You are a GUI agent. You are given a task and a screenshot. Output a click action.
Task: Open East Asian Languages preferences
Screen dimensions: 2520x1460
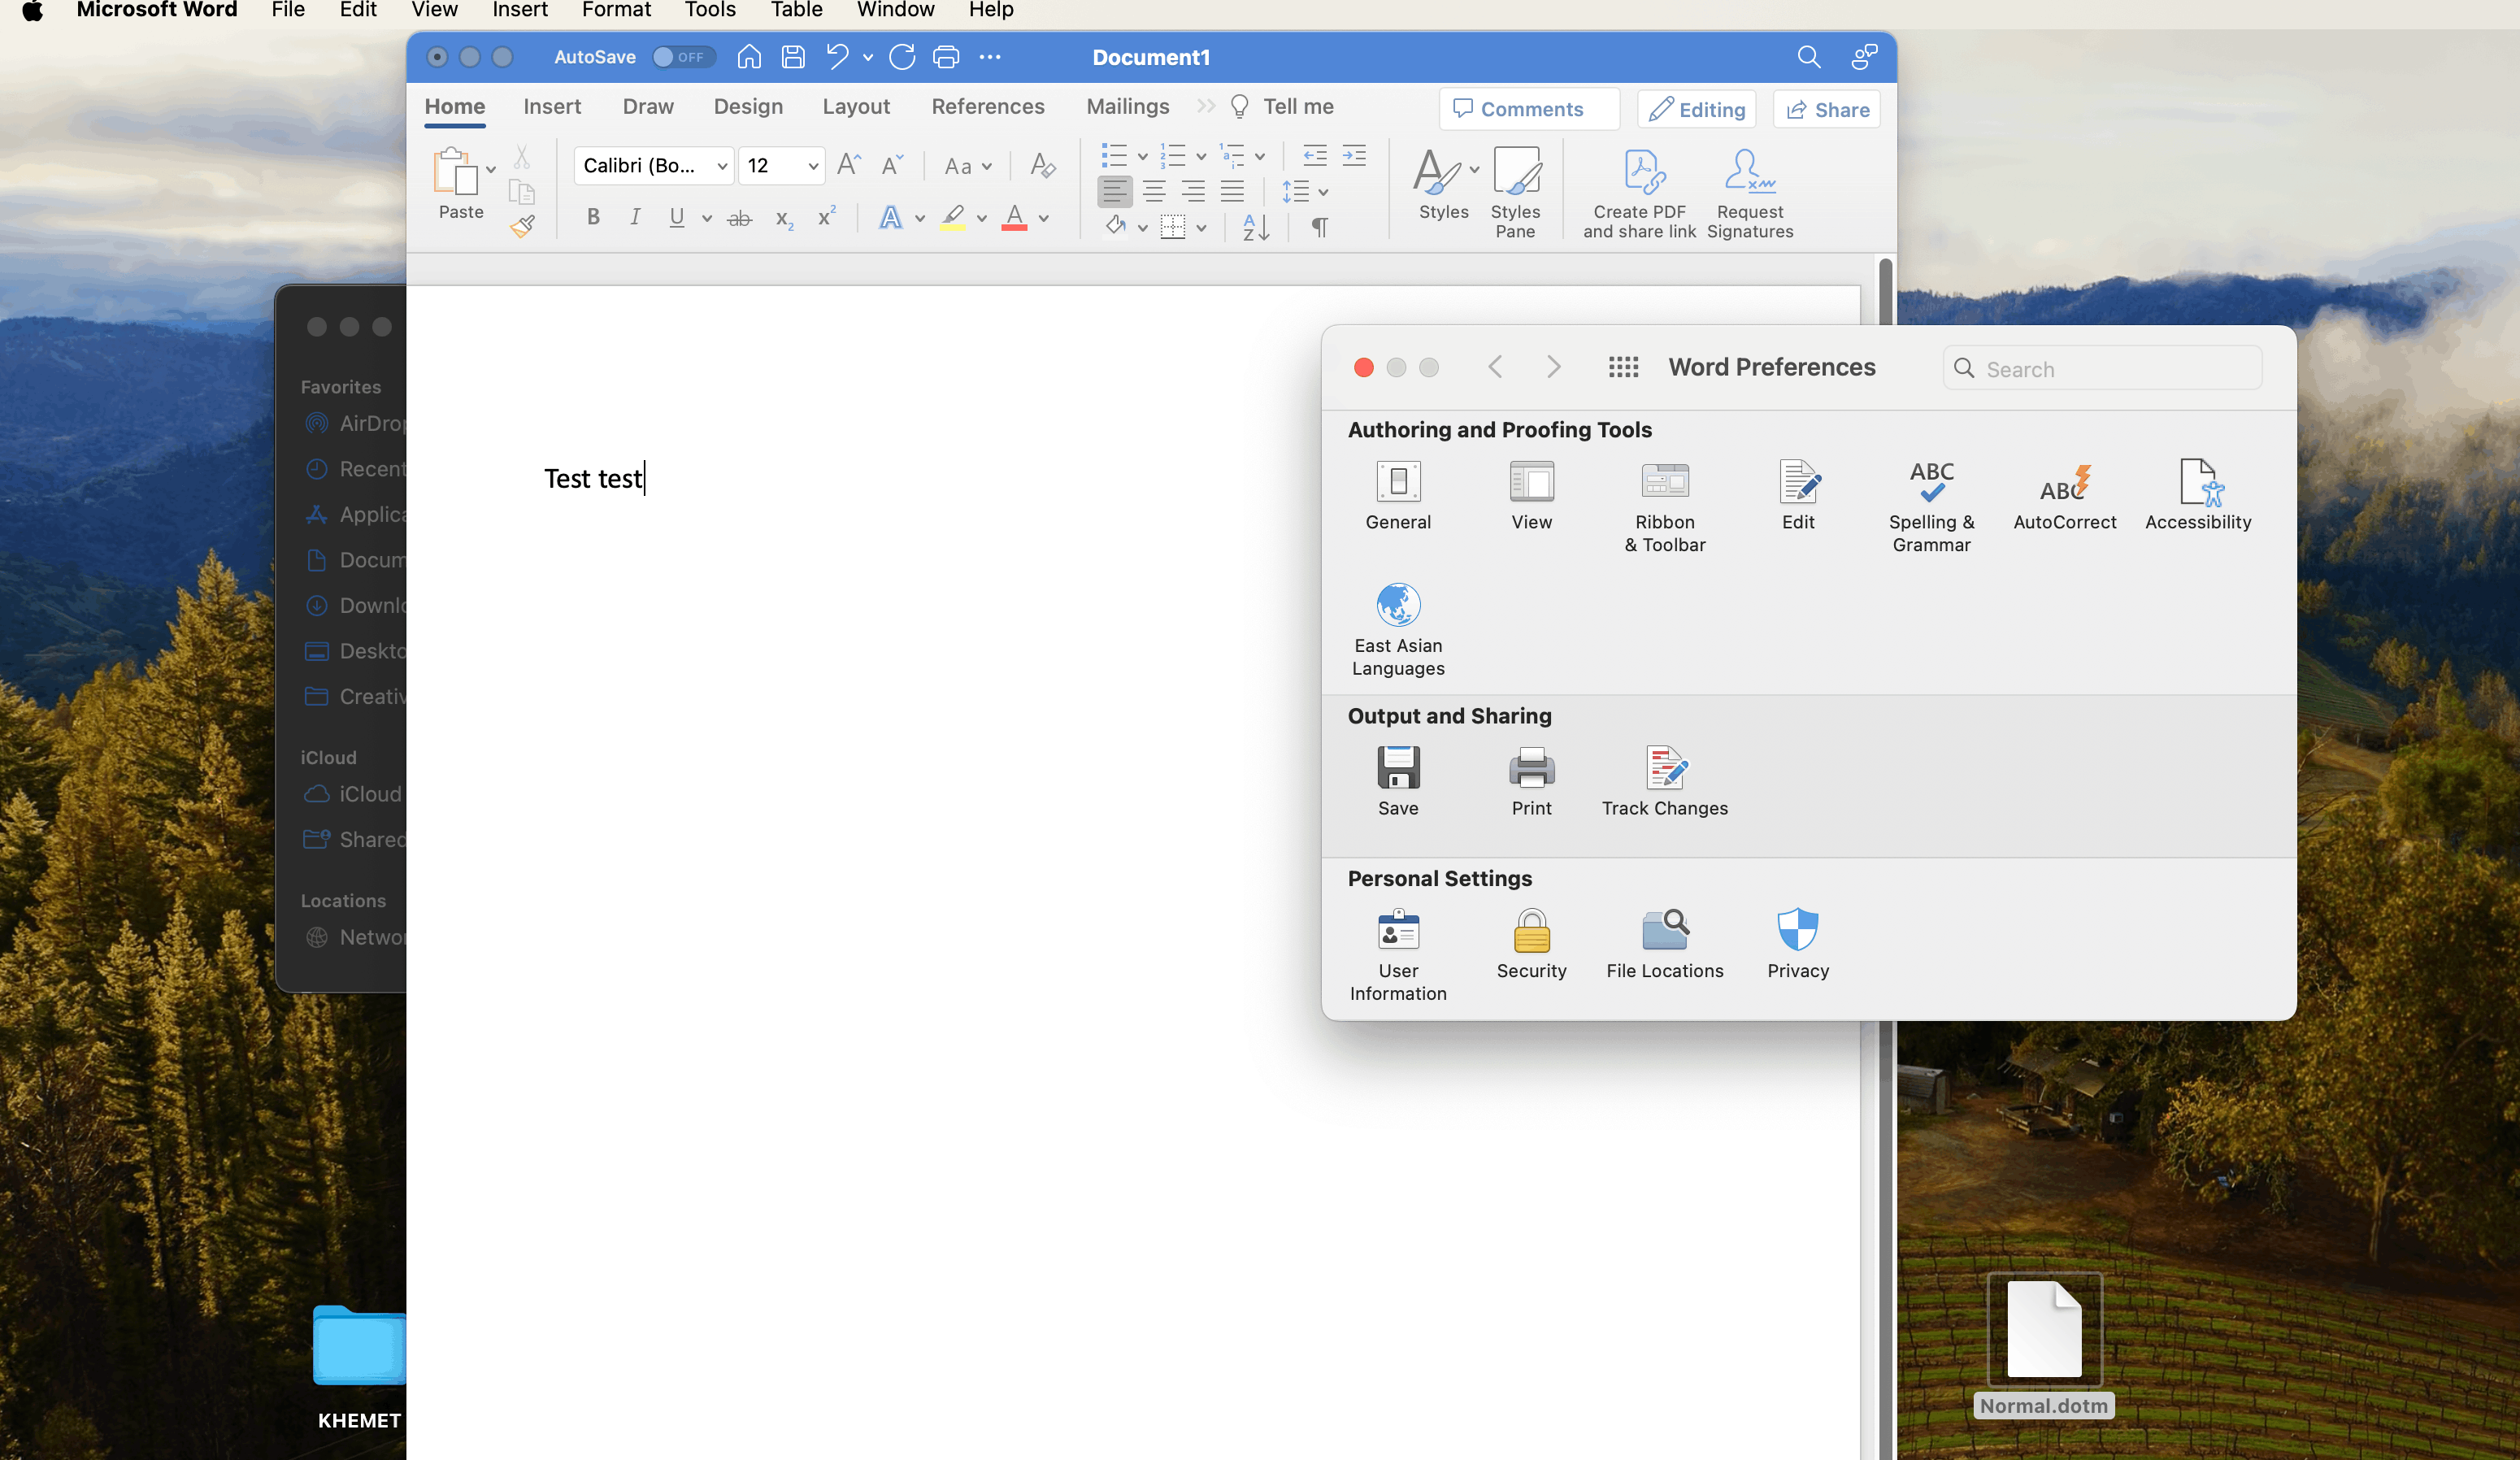(1398, 630)
